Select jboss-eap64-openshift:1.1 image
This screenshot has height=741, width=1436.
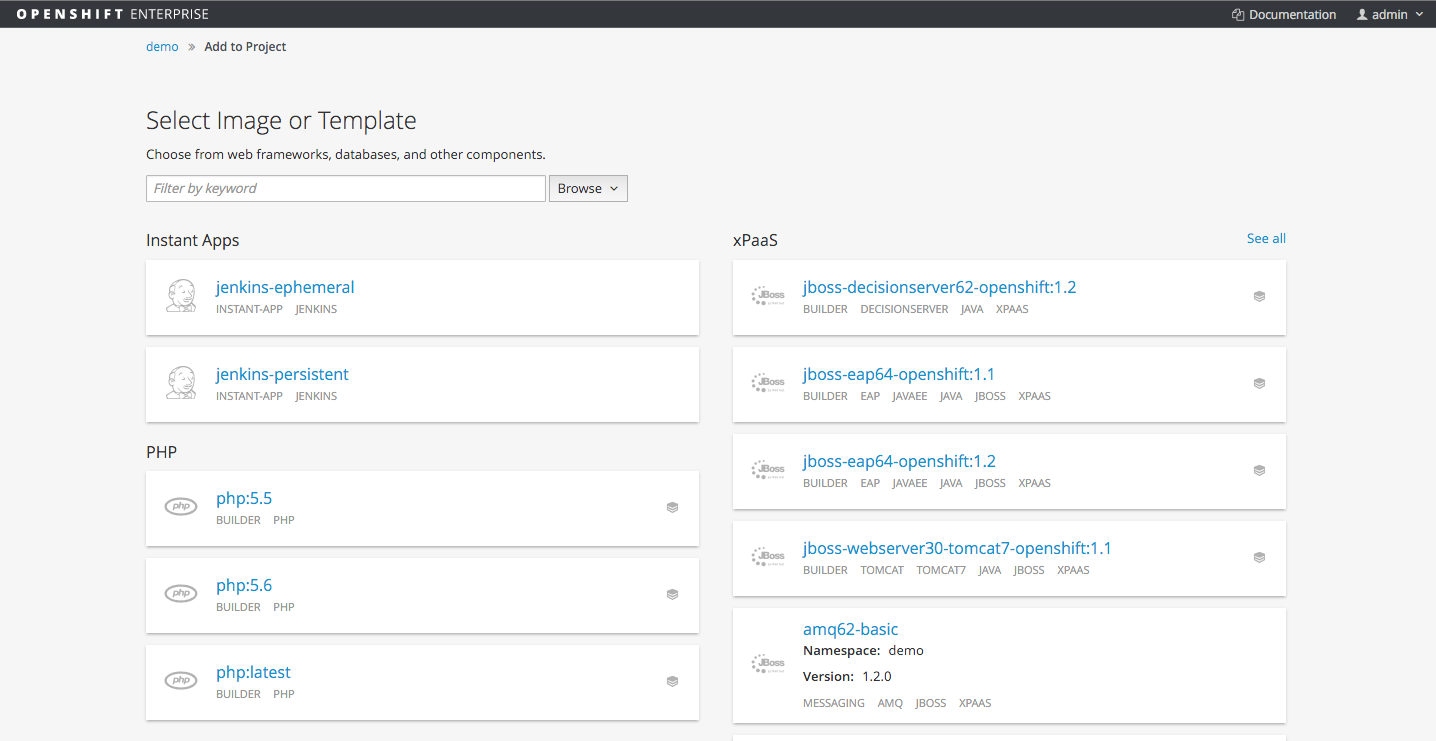[899, 374]
